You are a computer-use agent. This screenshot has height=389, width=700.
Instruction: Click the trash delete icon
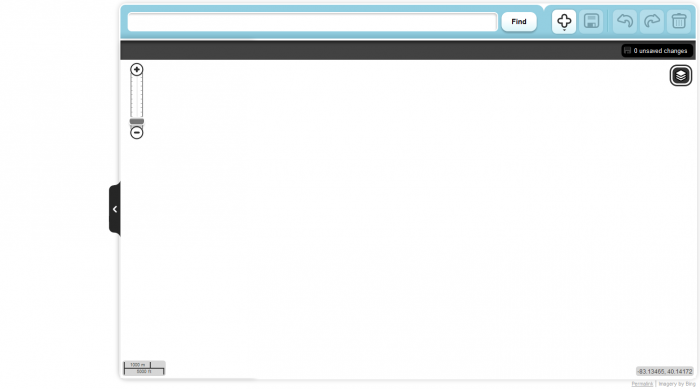coord(679,21)
